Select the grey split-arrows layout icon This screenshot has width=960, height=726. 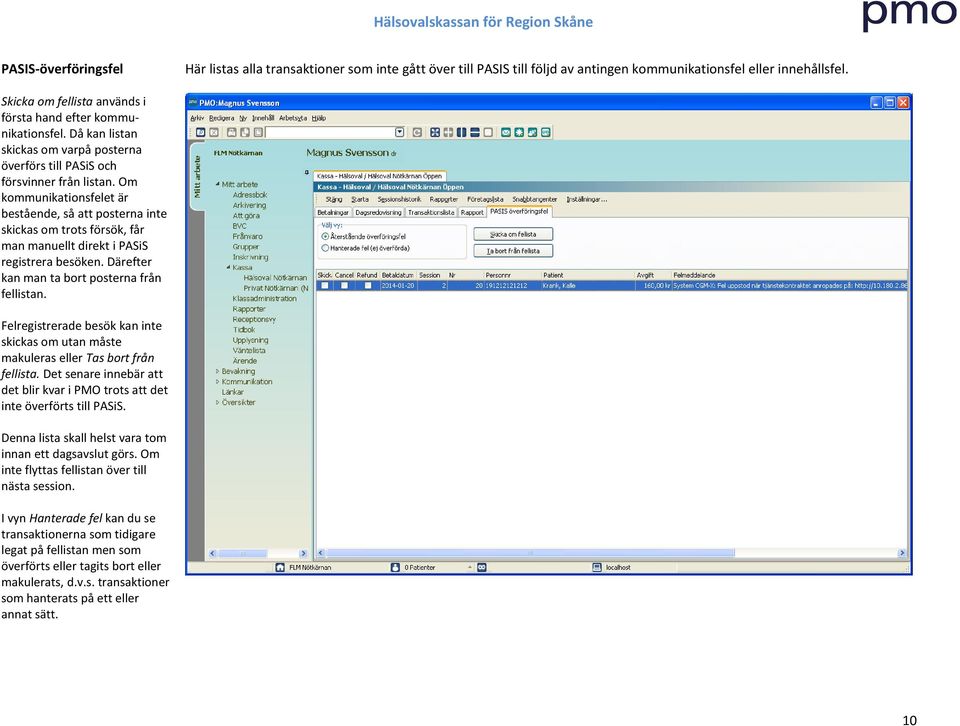tap(448, 132)
